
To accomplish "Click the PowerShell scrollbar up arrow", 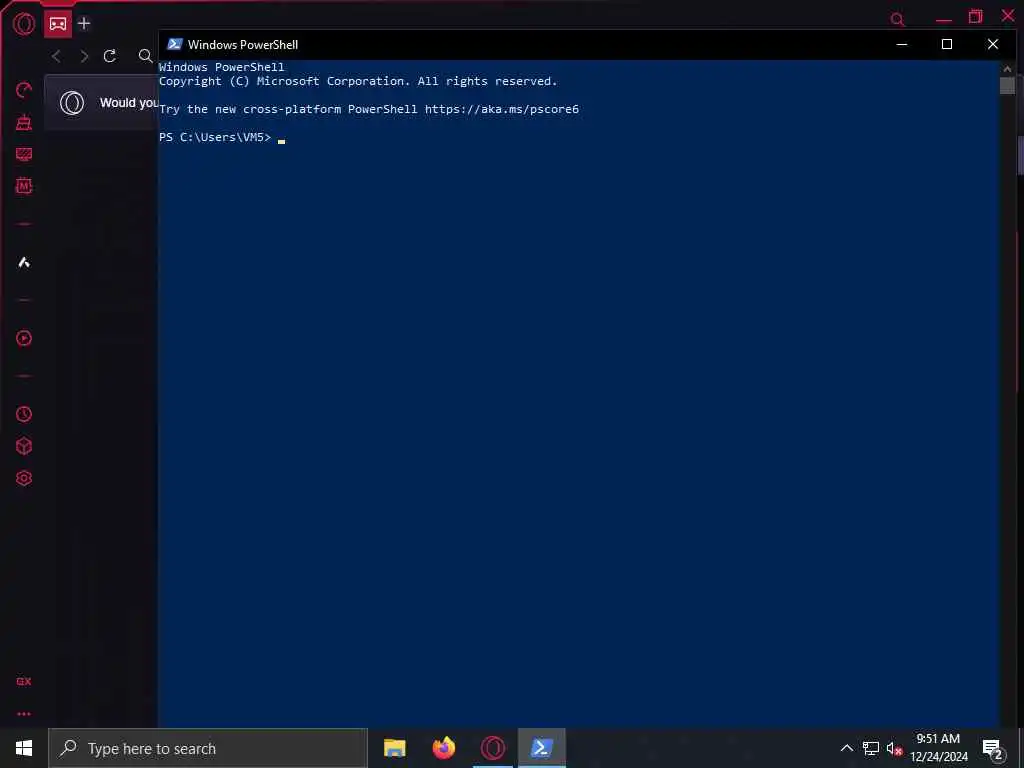I will 1007,69.
